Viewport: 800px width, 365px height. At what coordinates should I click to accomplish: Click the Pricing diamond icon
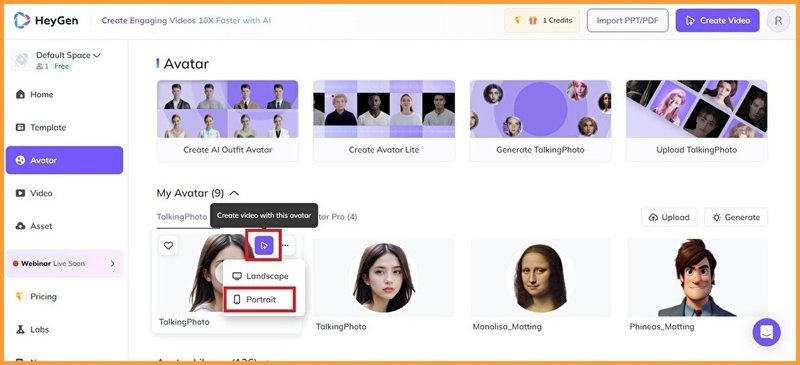tap(20, 297)
